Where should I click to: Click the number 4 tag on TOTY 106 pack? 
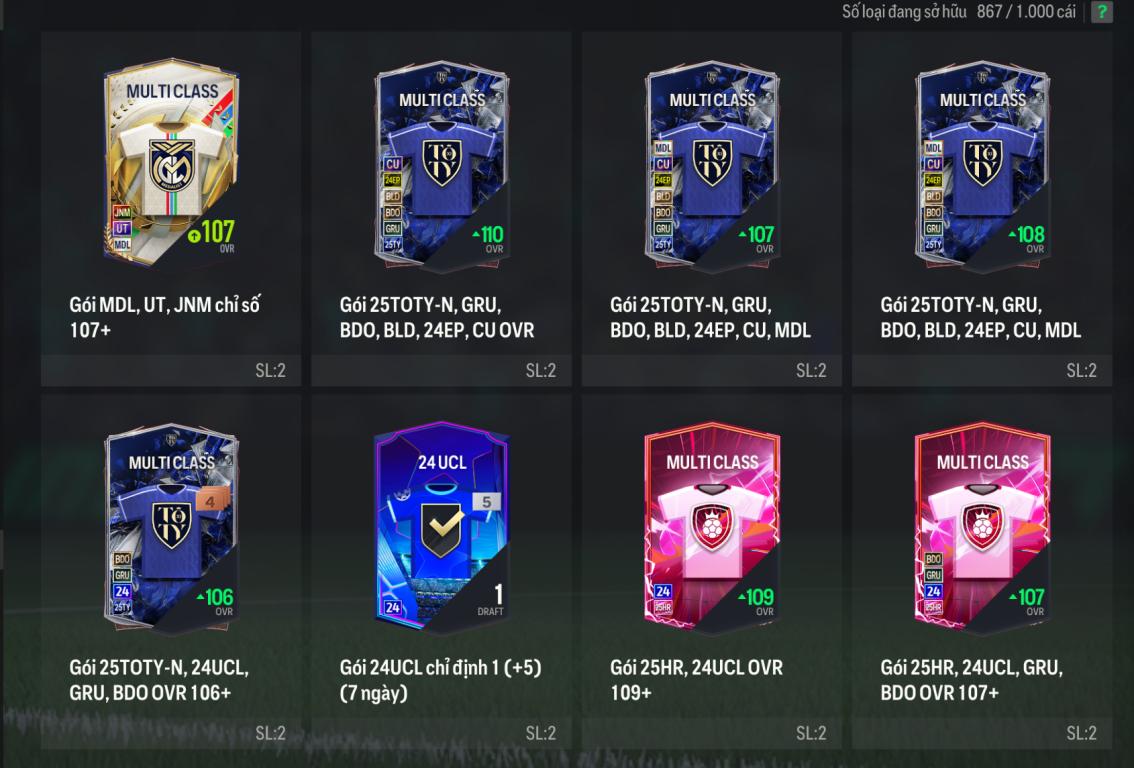210,500
